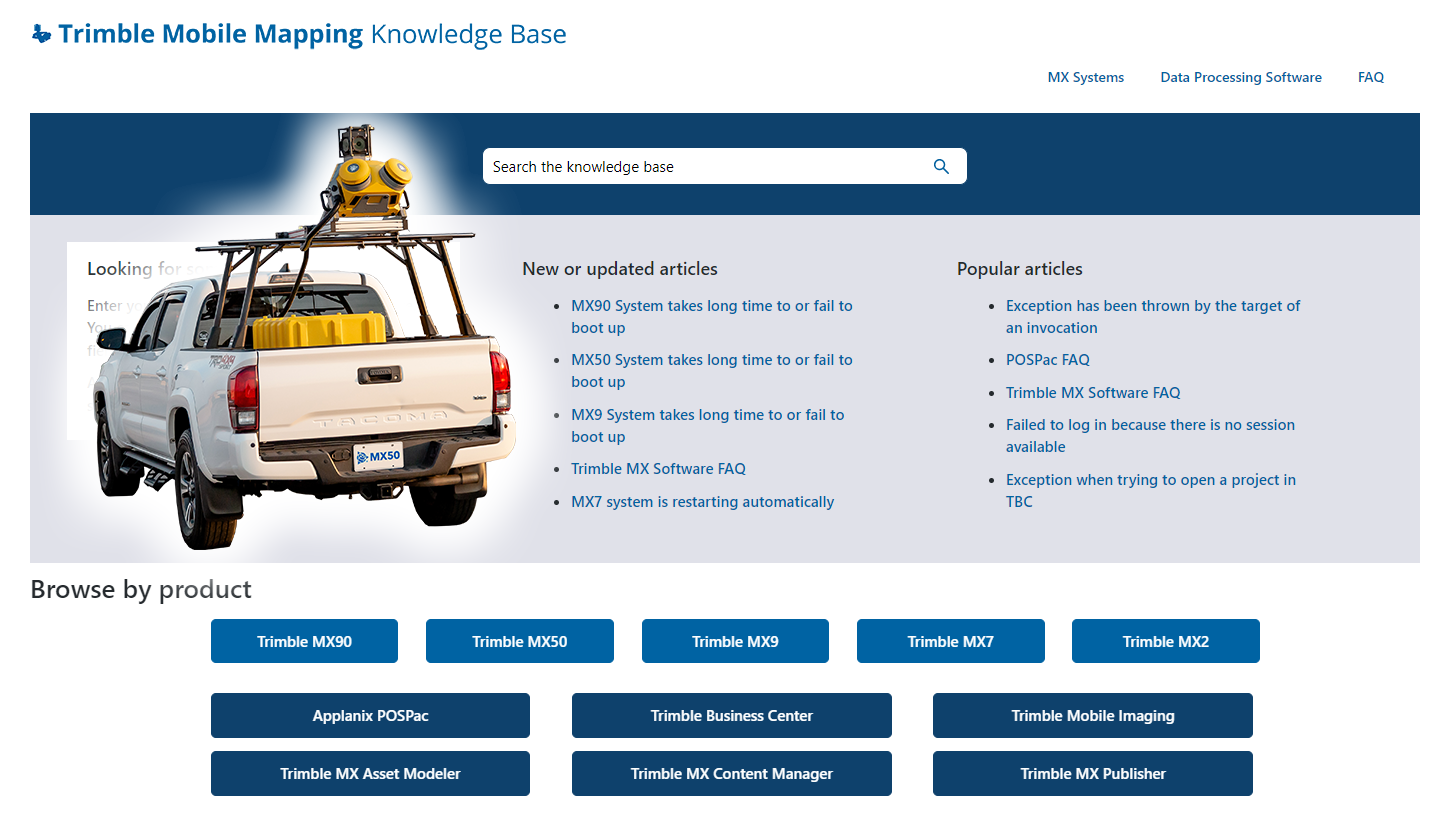The width and height of the screenshot is (1451, 818).
Task: Open the MX Systems menu
Action: (x=1085, y=77)
